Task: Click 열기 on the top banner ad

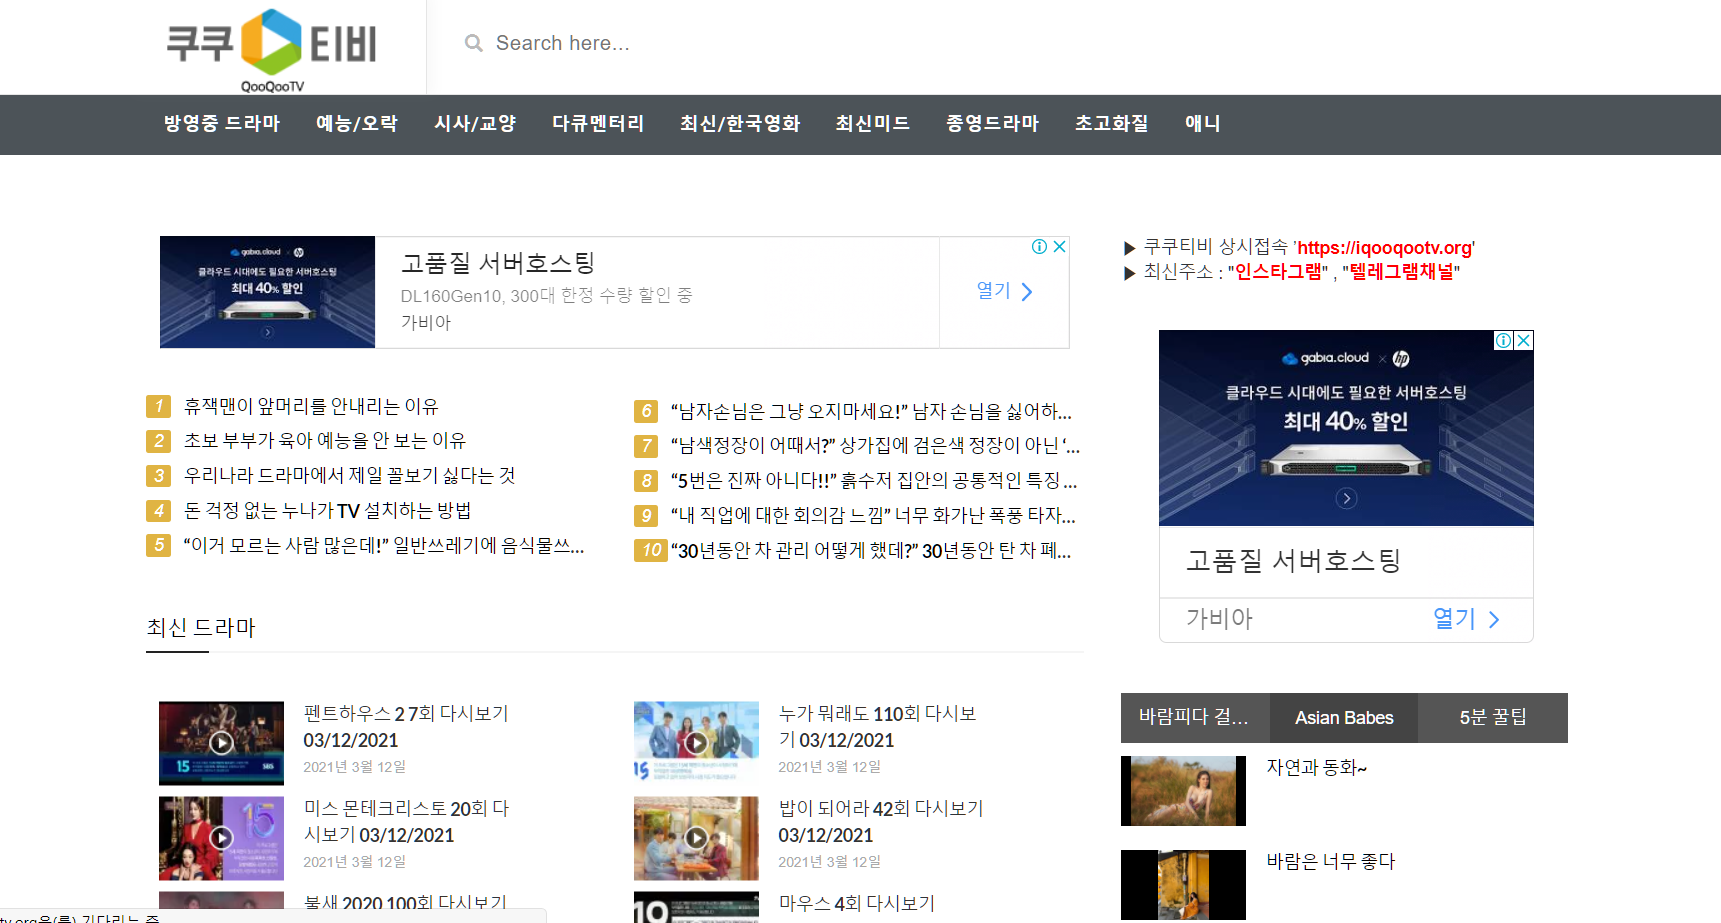Action: point(1004,291)
